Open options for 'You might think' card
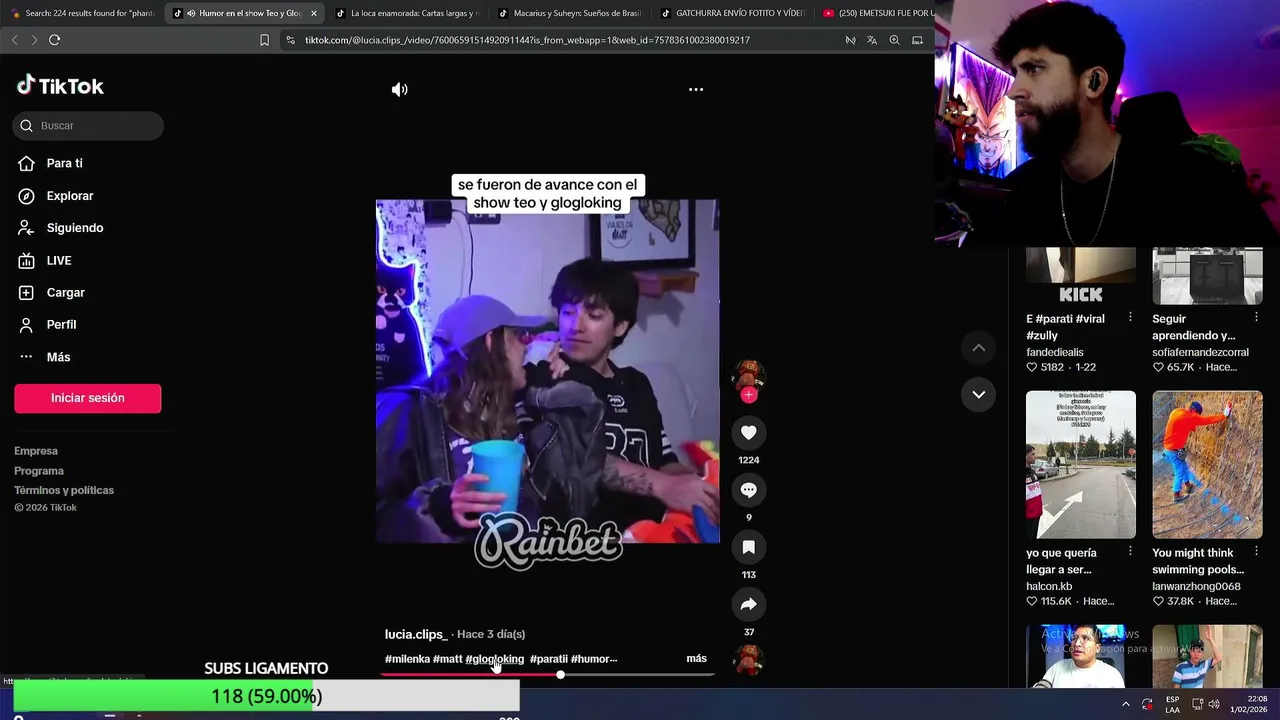This screenshot has height=720, width=1280. (1257, 552)
